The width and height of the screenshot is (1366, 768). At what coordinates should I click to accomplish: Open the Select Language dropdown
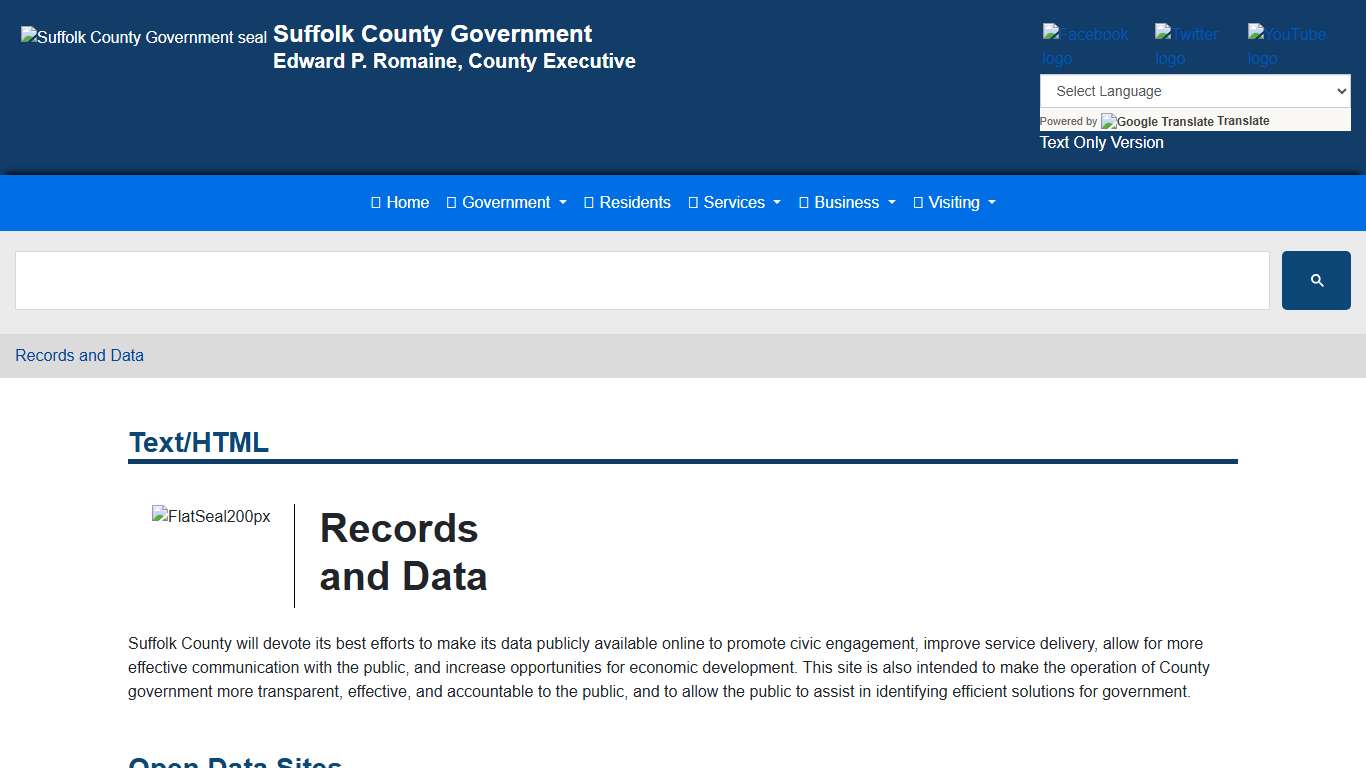(x=1195, y=90)
